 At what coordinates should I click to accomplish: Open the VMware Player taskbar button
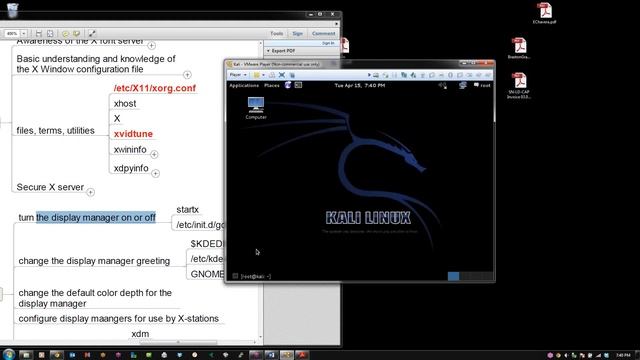(286, 355)
